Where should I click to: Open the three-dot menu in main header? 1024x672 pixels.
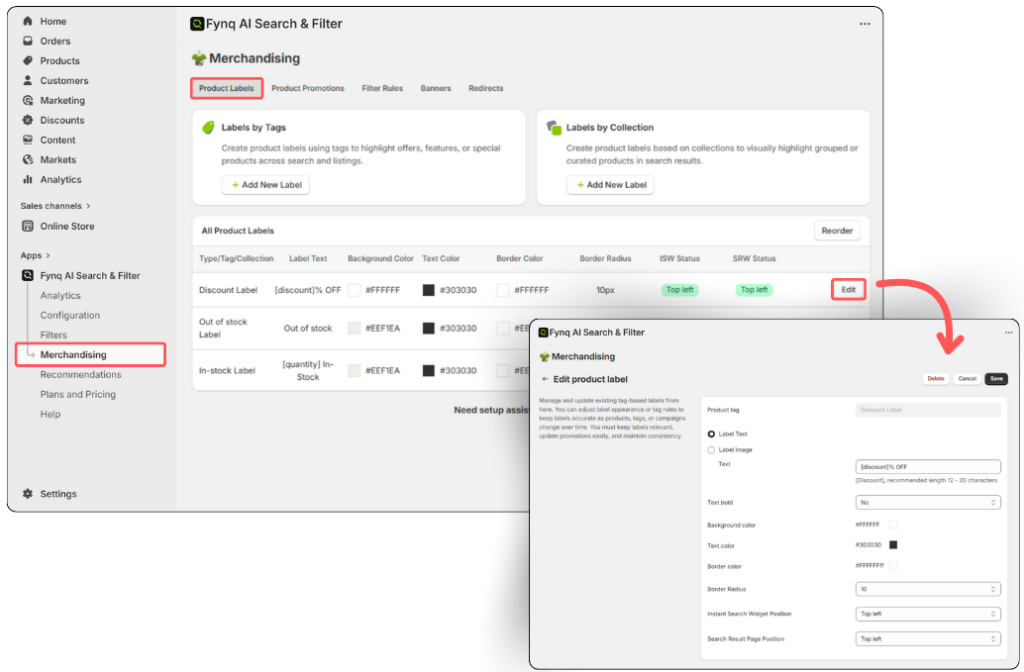click(865, 24)
